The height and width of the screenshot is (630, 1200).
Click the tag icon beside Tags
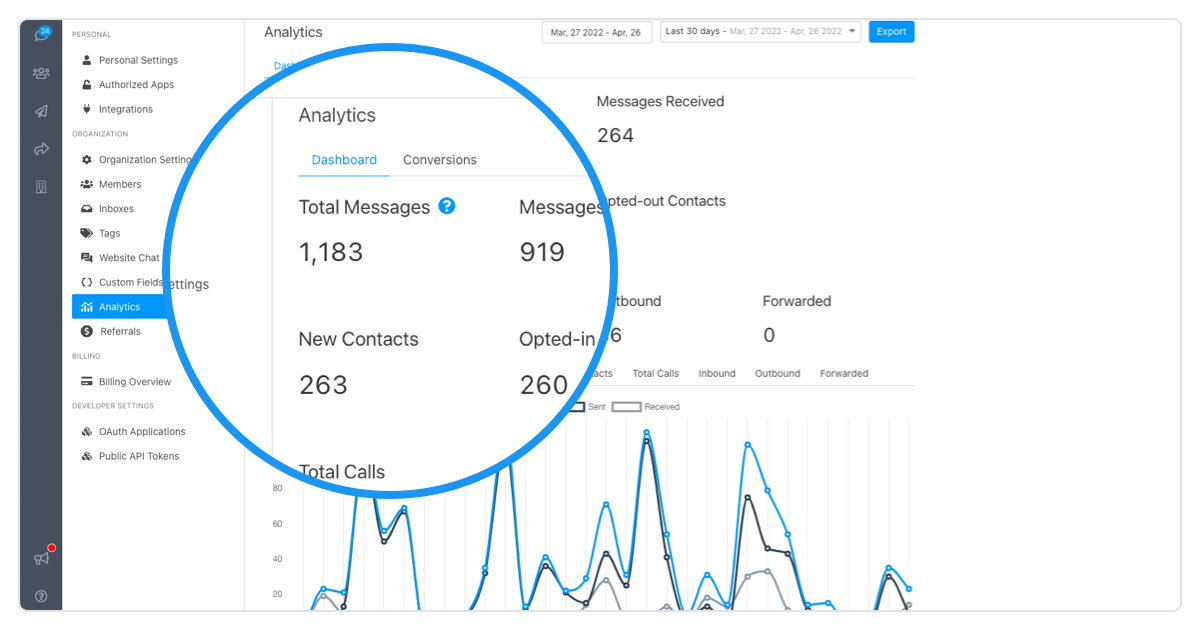(x=87, y=233)
